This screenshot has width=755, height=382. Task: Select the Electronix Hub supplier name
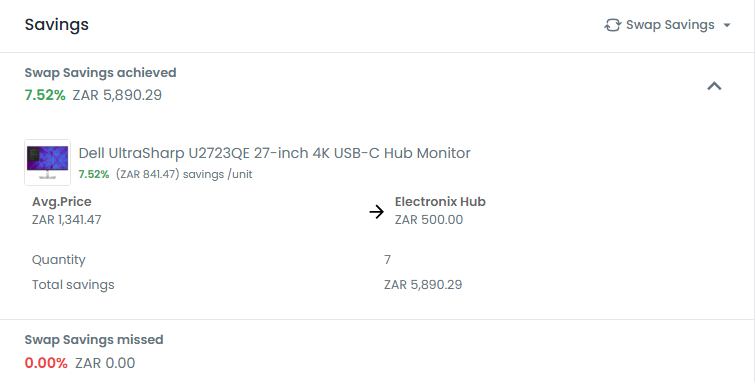click(440, 202)
